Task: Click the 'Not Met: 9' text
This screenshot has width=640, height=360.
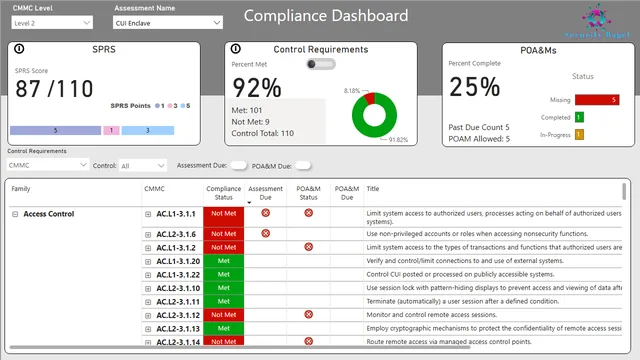Action: (x=250, y=122)
